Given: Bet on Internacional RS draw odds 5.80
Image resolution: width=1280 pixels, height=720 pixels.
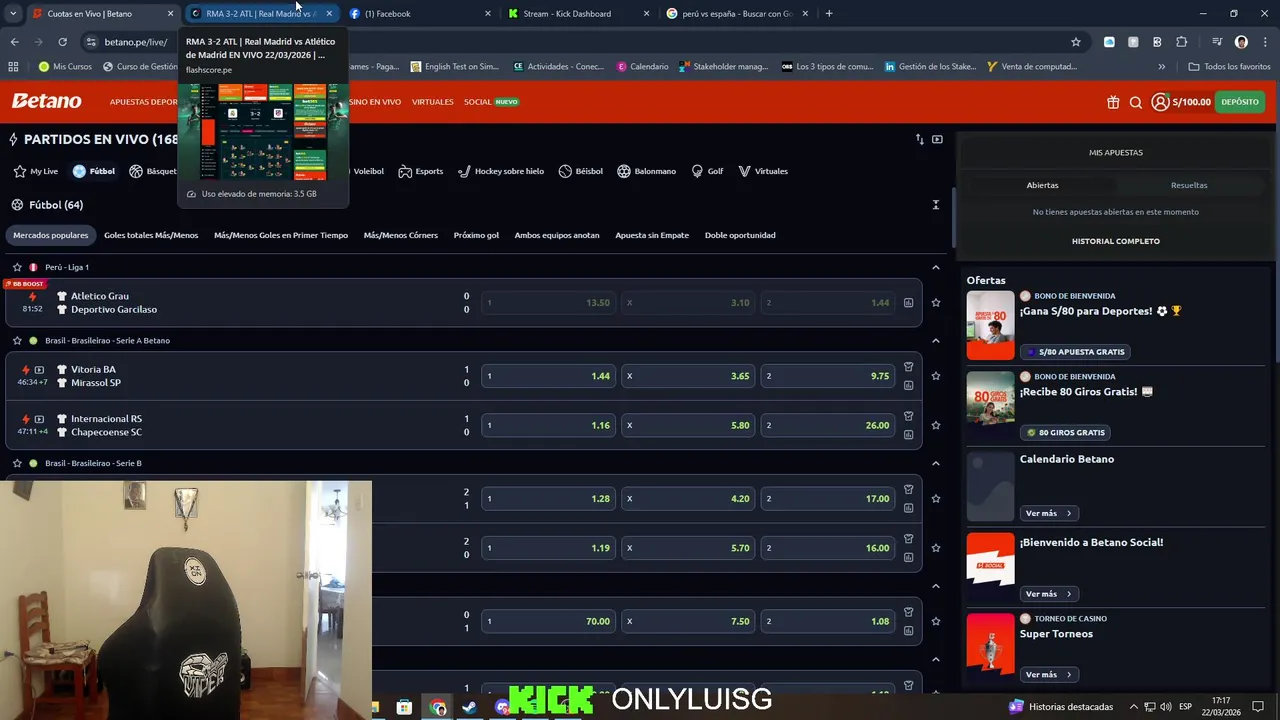Looking at the screenshot, I should pos(688,425).
